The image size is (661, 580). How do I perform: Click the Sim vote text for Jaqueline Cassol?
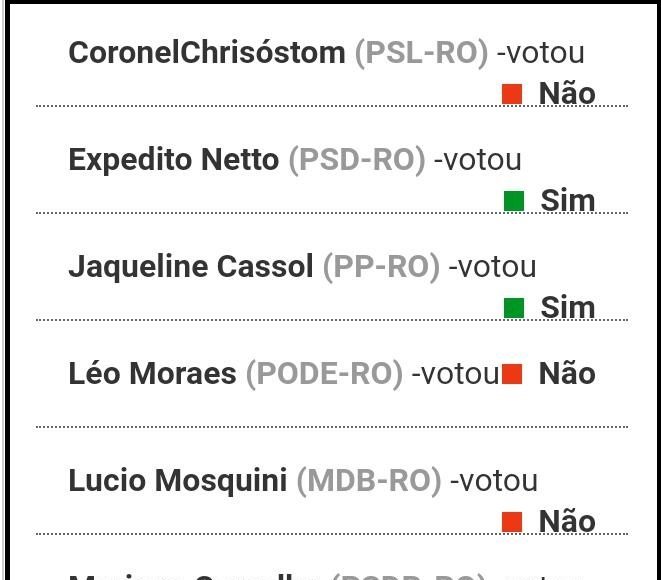click(567, 307)
